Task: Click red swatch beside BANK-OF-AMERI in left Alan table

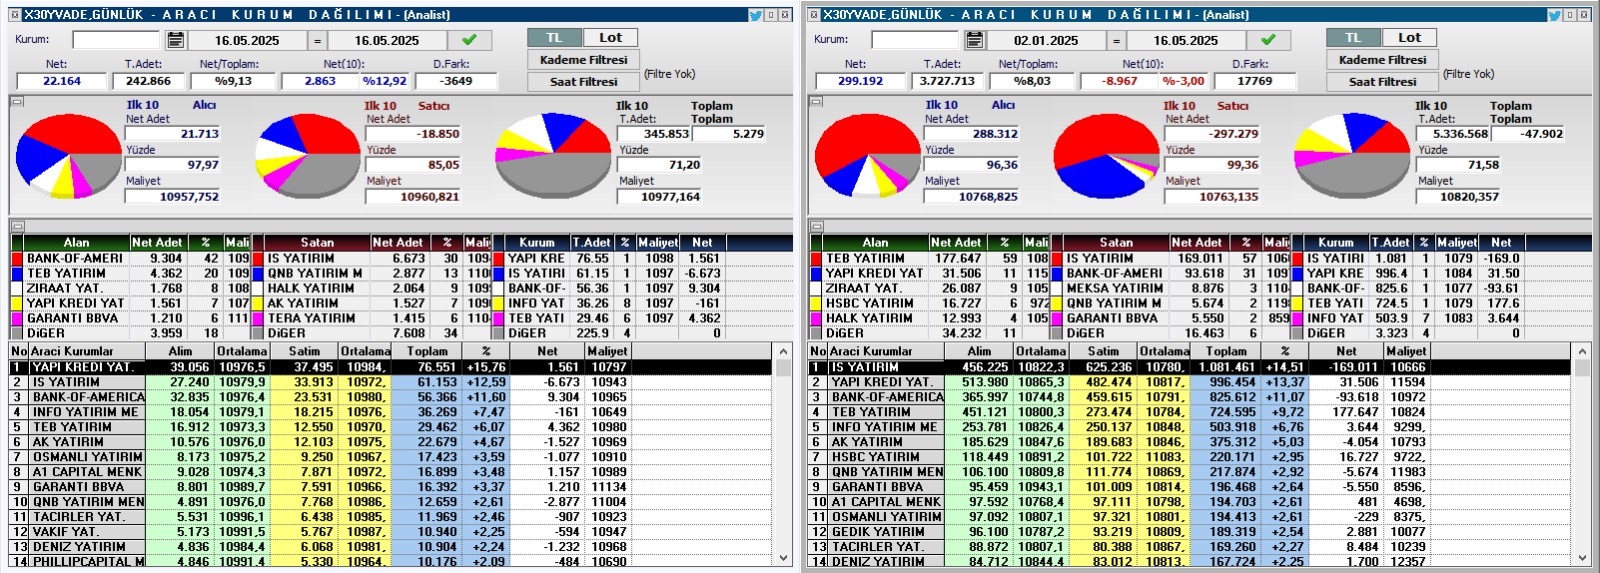Action: [x=17, y=258]
